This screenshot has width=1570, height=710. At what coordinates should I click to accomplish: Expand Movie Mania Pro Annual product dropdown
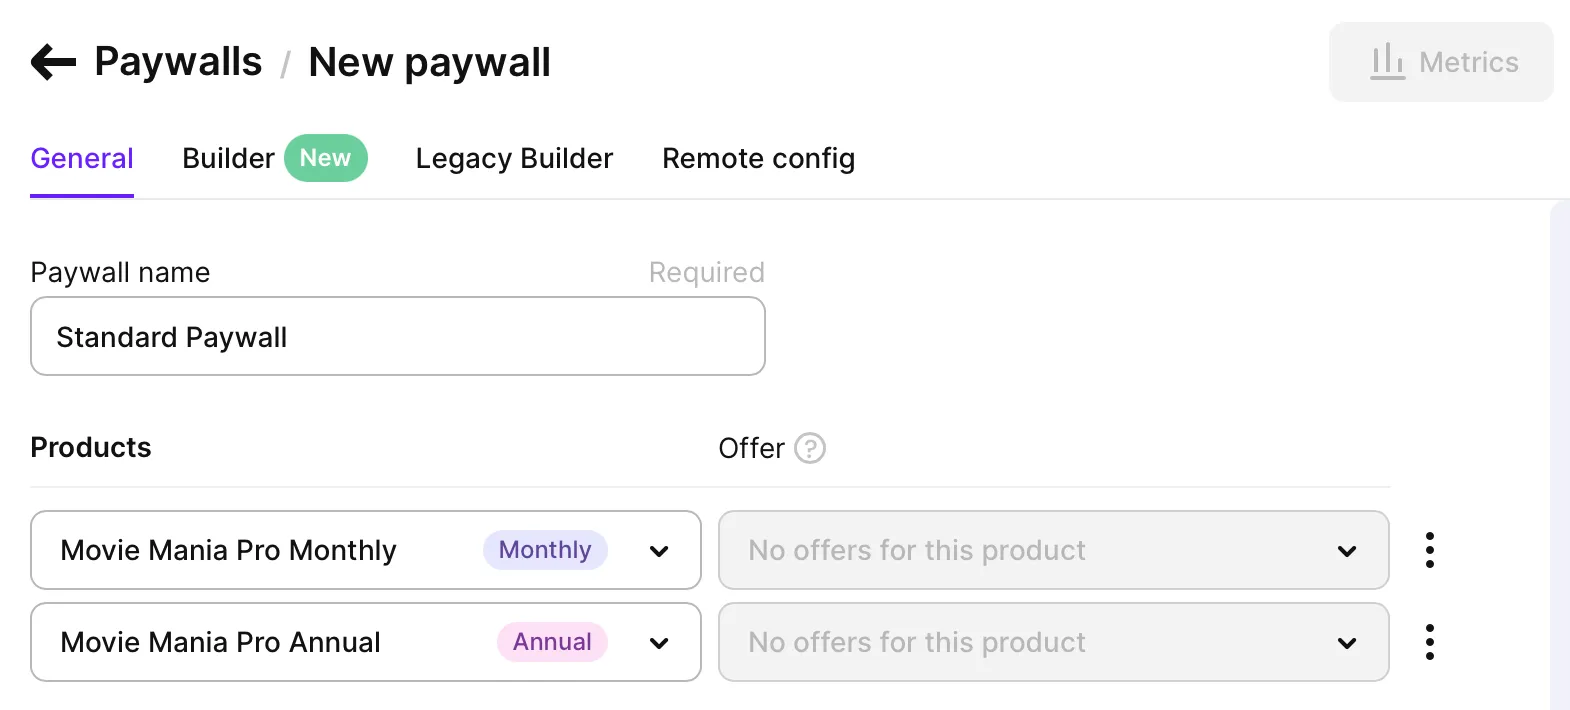pos(659,643)
